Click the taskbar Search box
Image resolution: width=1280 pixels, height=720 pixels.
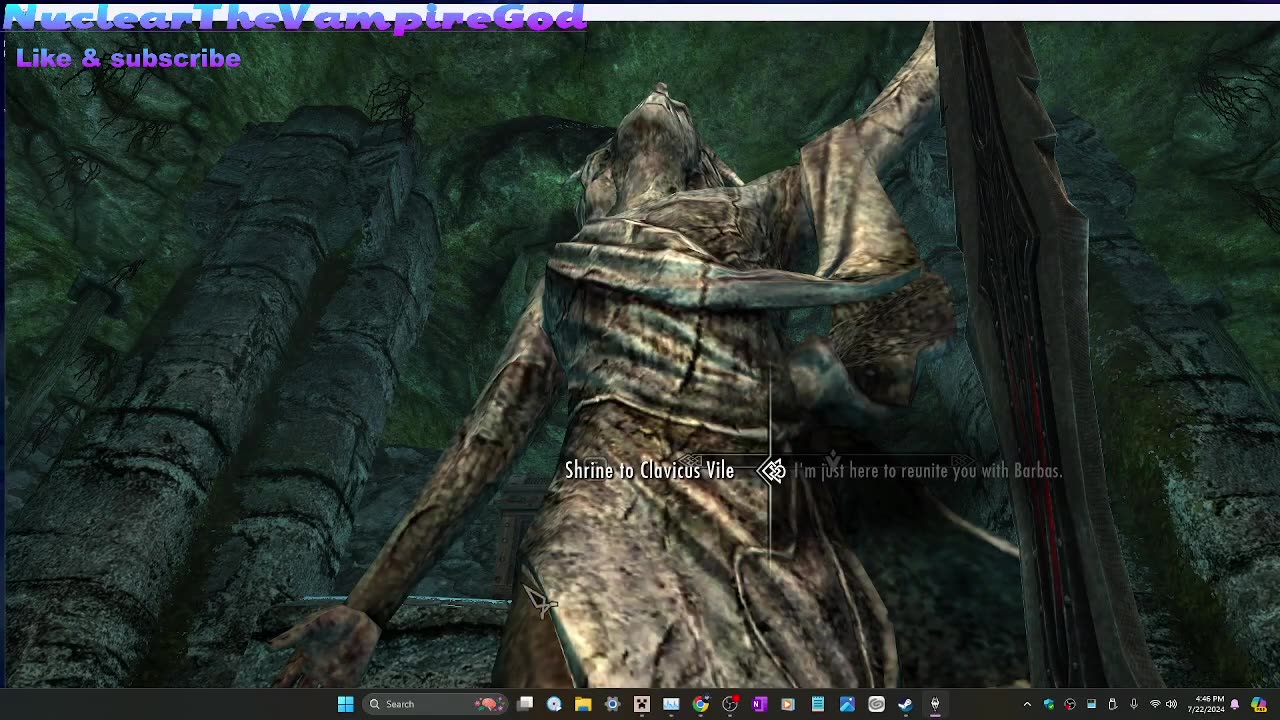tap(435, 704)
